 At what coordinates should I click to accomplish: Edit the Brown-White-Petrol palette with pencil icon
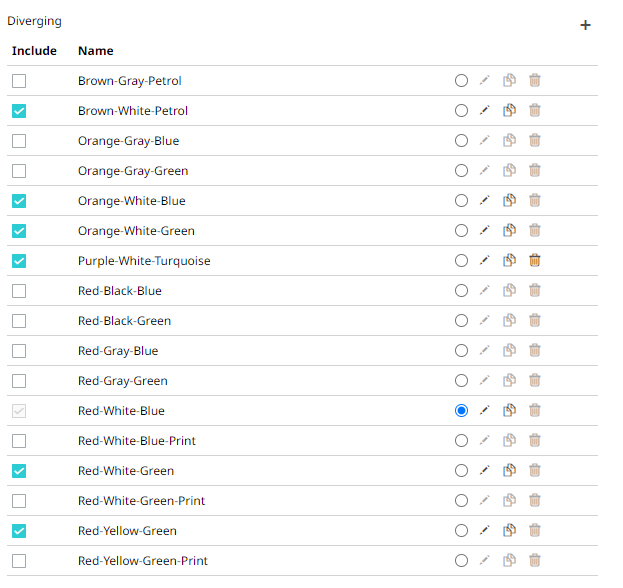484,110
